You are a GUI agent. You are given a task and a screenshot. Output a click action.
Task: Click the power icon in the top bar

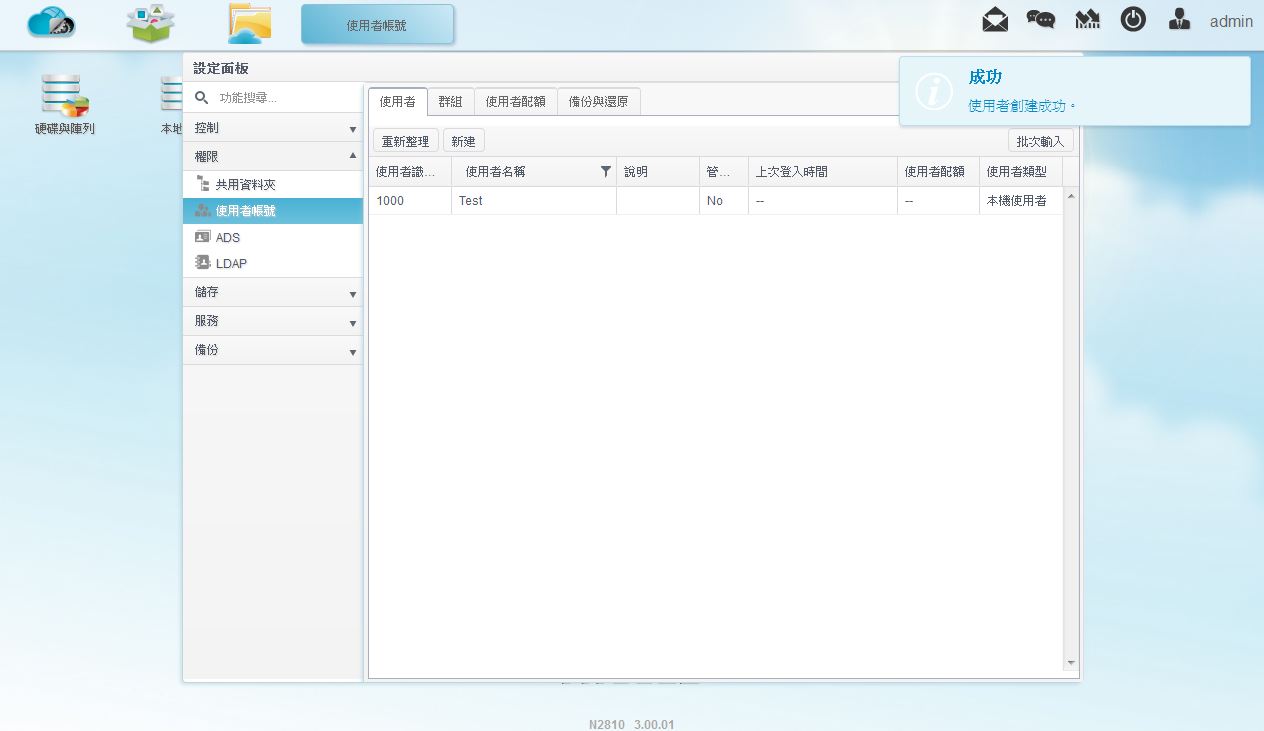point(1133,19)
